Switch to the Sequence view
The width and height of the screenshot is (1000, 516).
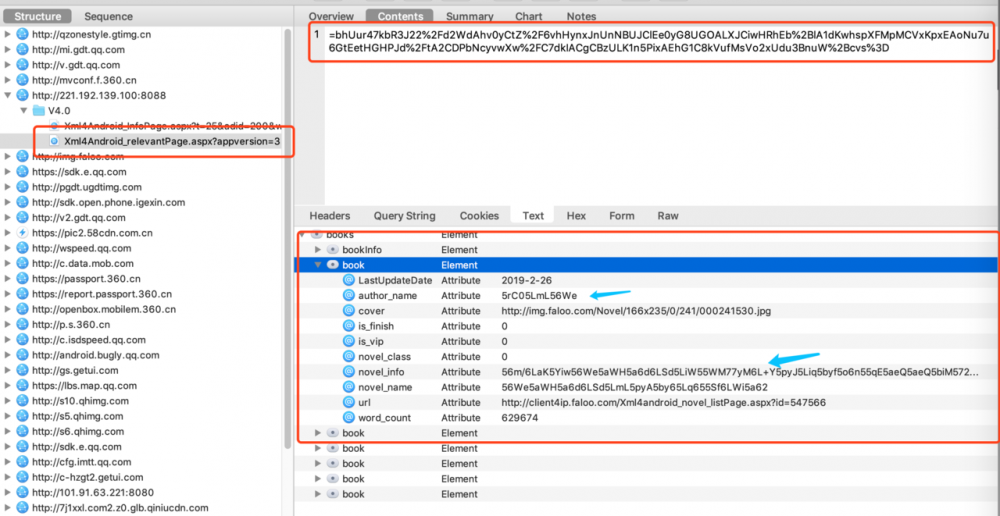tap(108, 17)
